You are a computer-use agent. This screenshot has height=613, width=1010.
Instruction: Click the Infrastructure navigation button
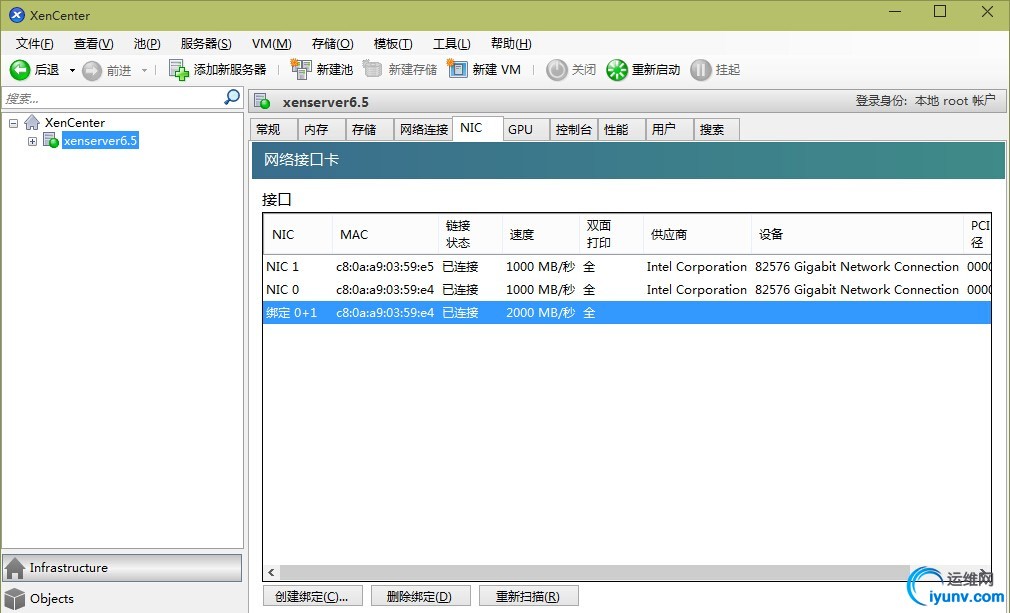pos(122,568)
